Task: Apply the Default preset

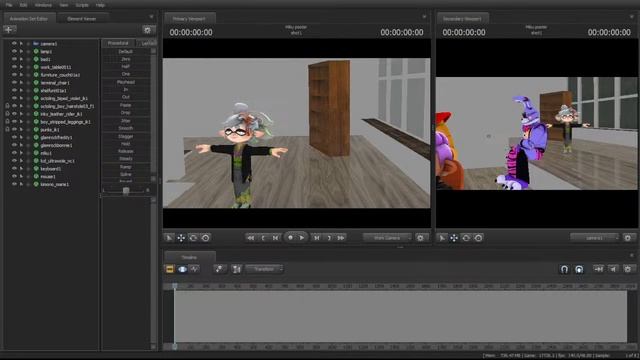Action: [126, 51]
